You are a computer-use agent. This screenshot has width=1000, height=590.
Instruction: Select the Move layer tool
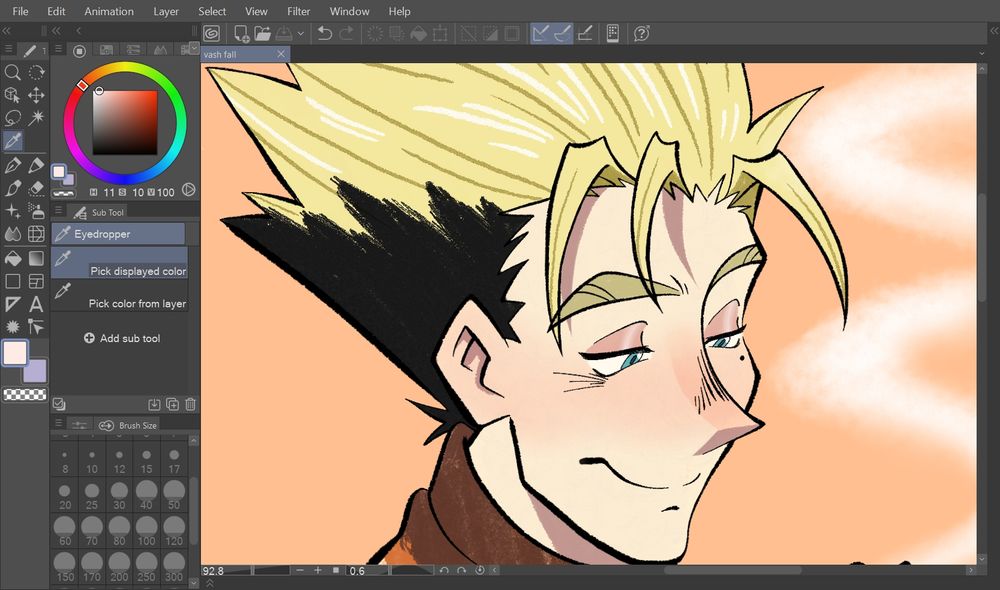36,95
